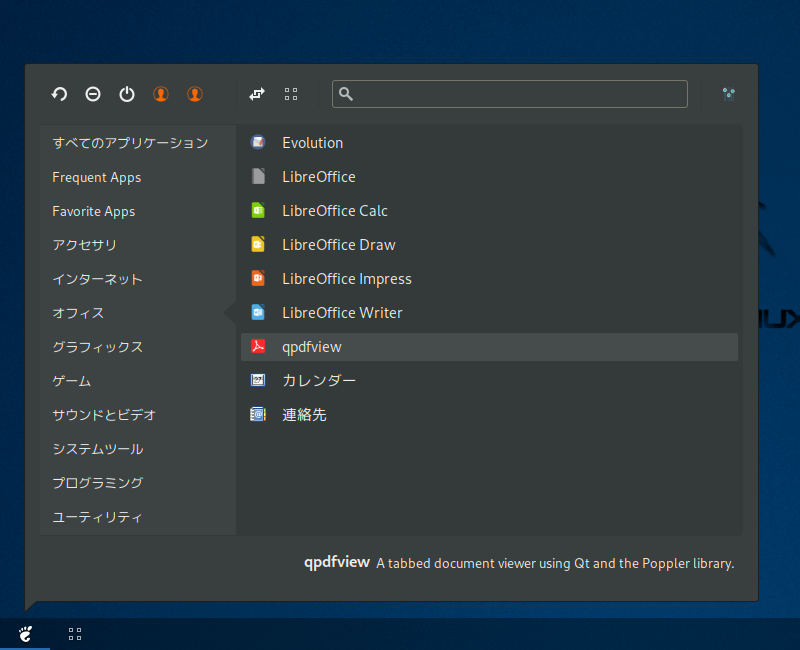Click the orange user icon beside the power icon
The height and width of the screenshot is (650, 800).
[x=161, y=94]
